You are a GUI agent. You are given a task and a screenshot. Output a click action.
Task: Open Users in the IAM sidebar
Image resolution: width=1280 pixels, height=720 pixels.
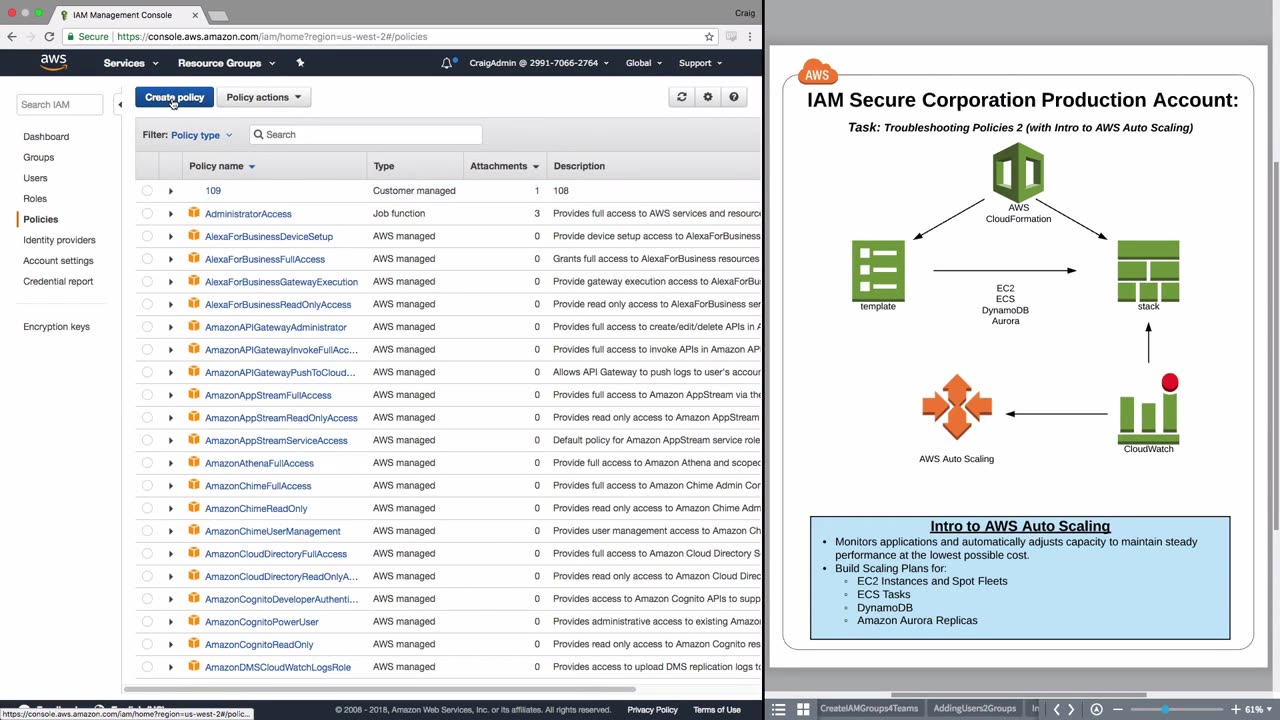click(x=35, y=178)
